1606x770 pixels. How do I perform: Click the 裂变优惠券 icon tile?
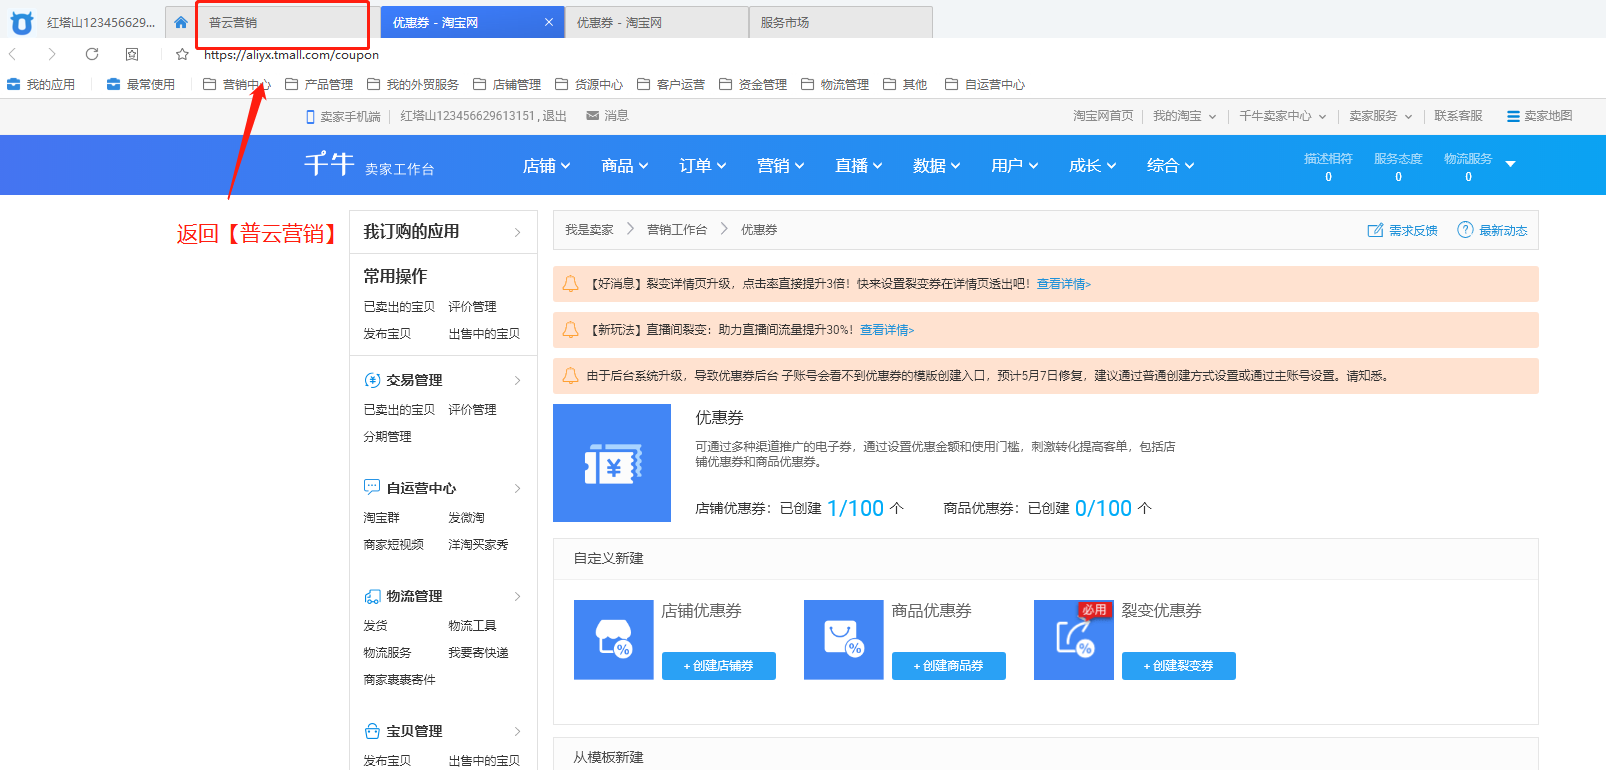[1074, 640]
